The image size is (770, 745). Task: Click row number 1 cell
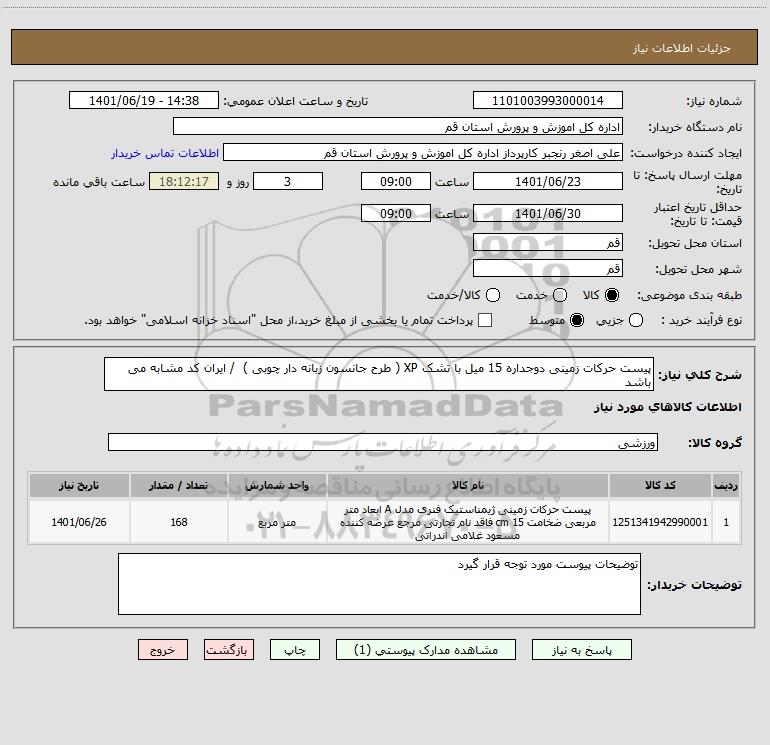pos(726,522)
